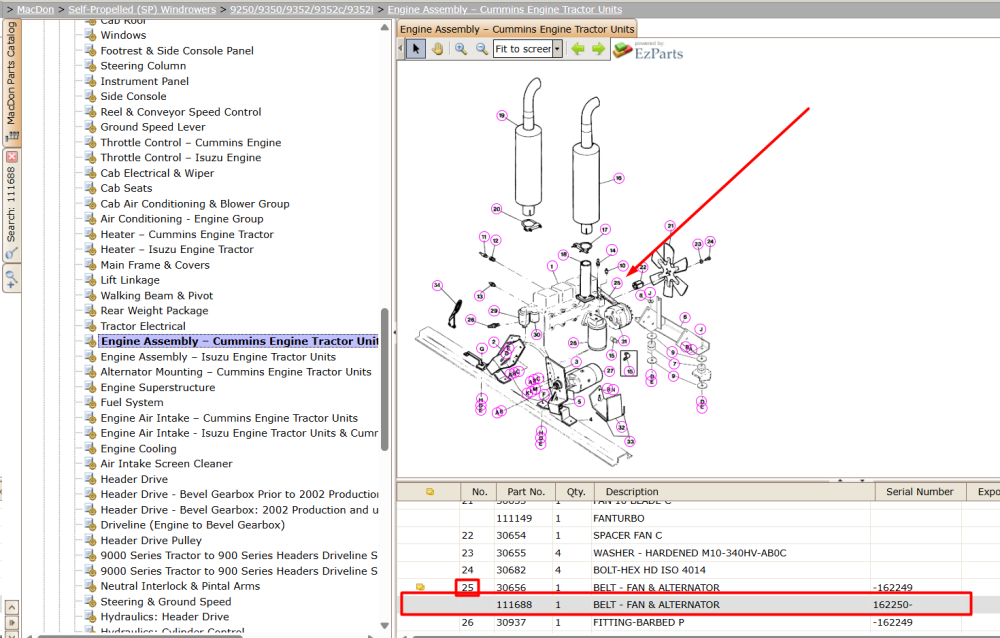Click MacDon breadcrumb link
The image size is (1000, 638).
36,10
